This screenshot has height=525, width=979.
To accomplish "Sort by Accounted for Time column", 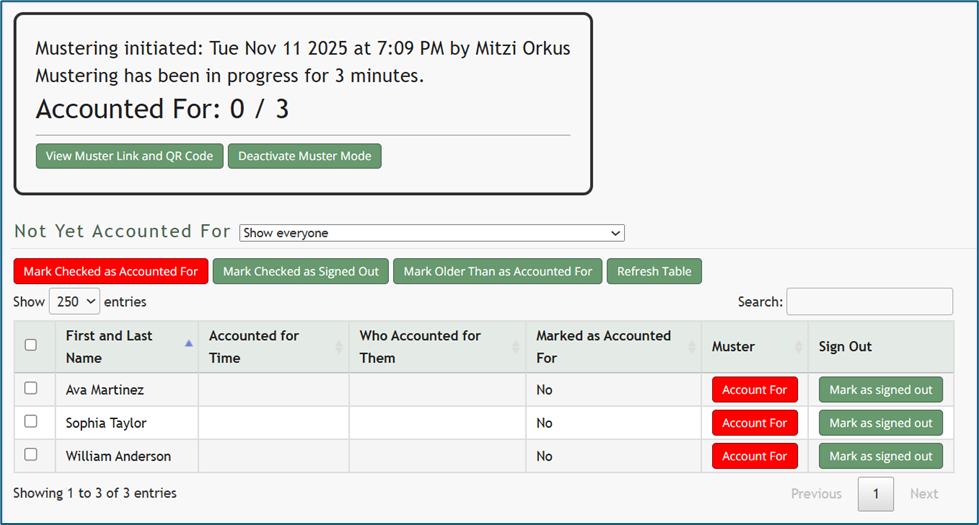I will 254,346.
